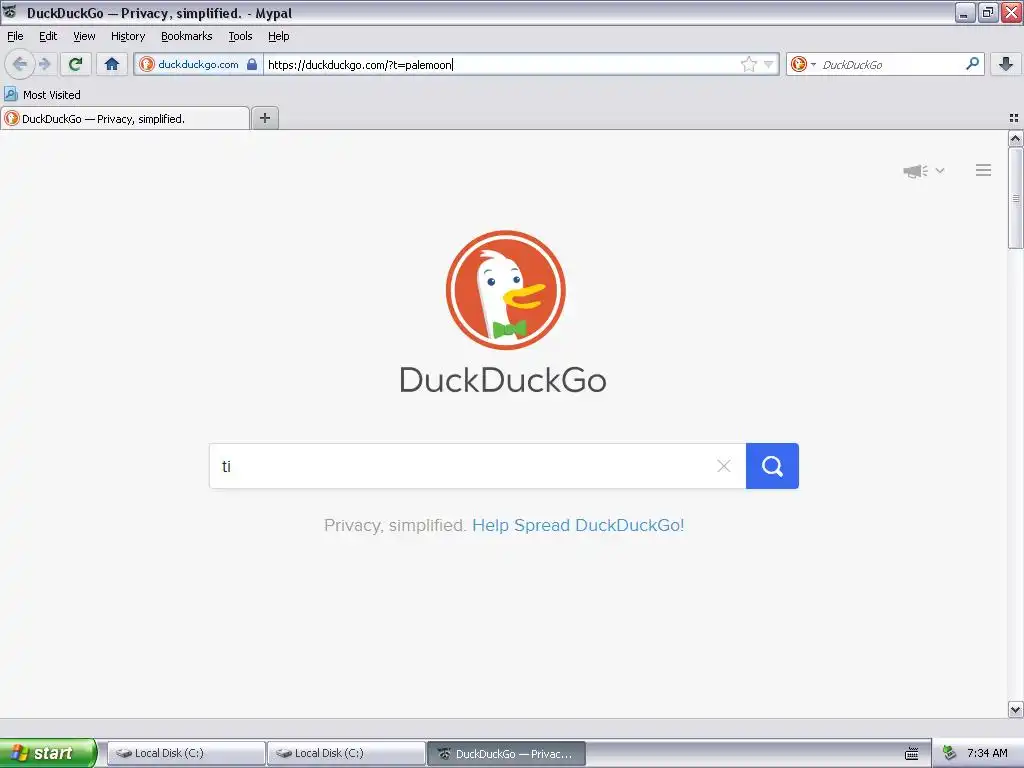This screenshot has width=1024, height=768.
Task: Switch to the first Local Disk (C:) taskbar window
Action: click(186, 753)
